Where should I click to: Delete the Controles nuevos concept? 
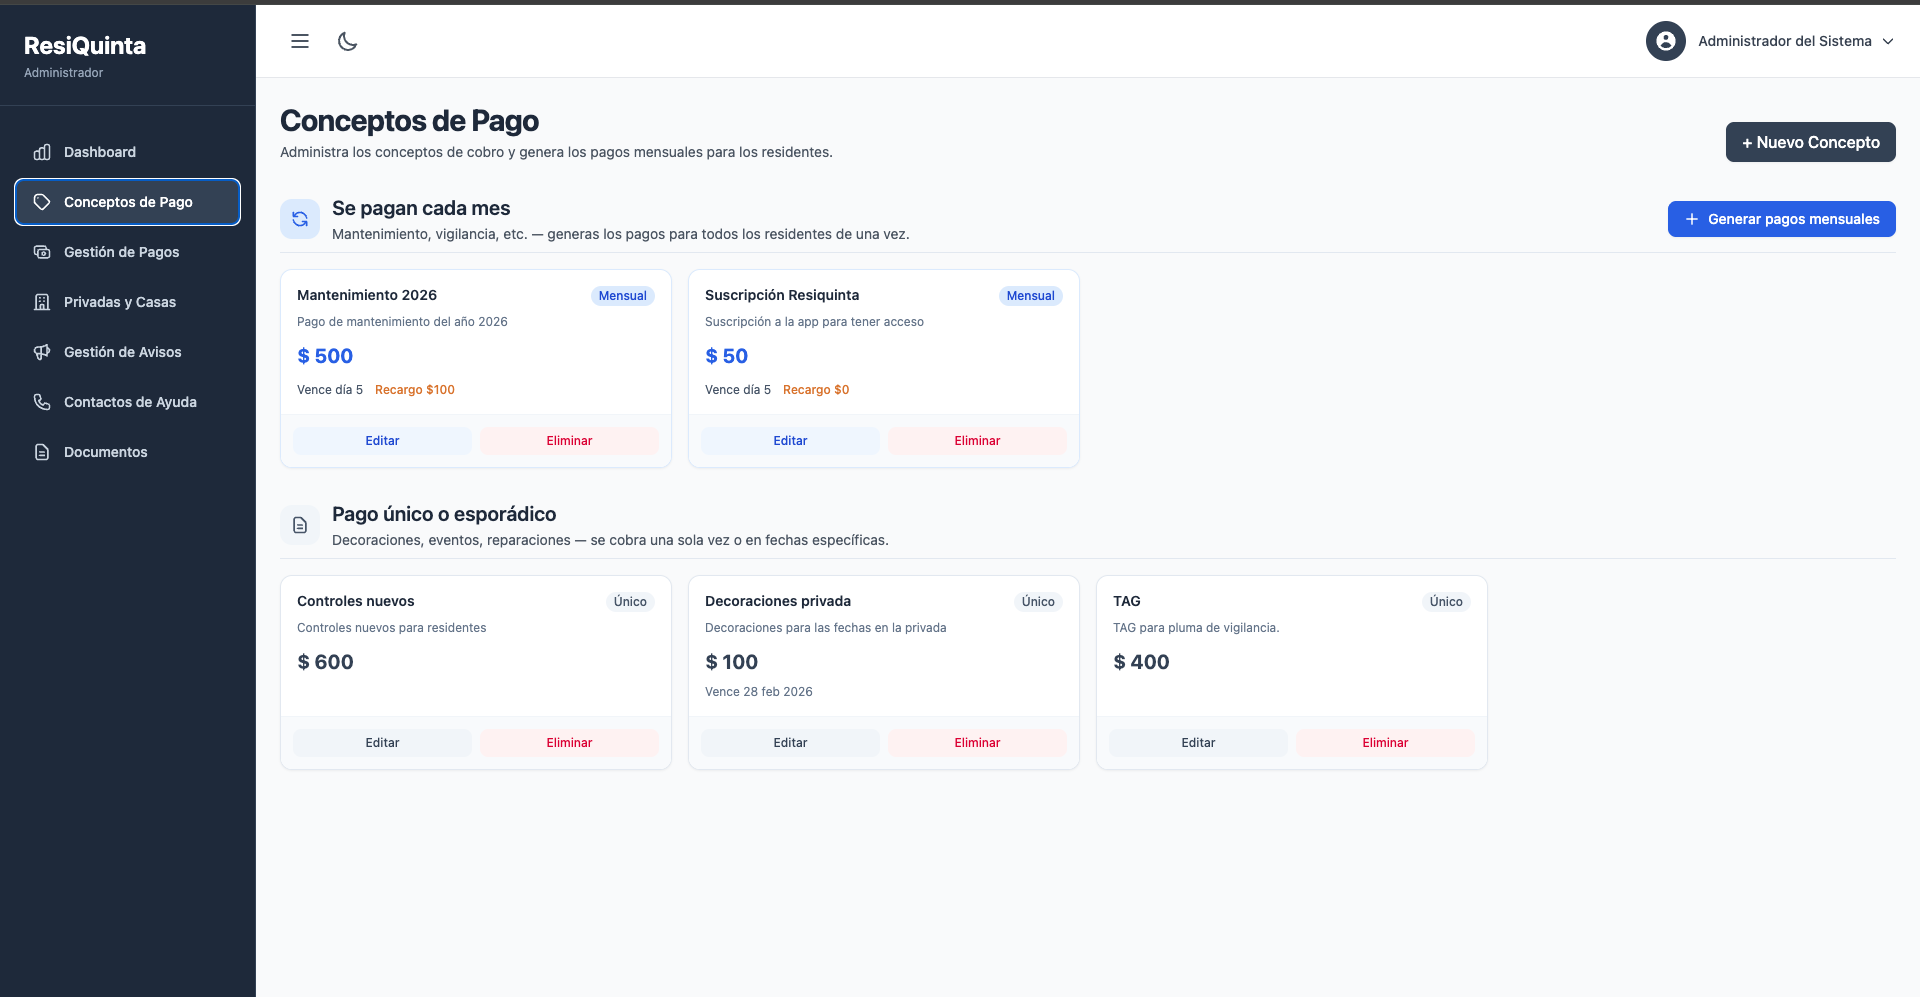(569, 743)
